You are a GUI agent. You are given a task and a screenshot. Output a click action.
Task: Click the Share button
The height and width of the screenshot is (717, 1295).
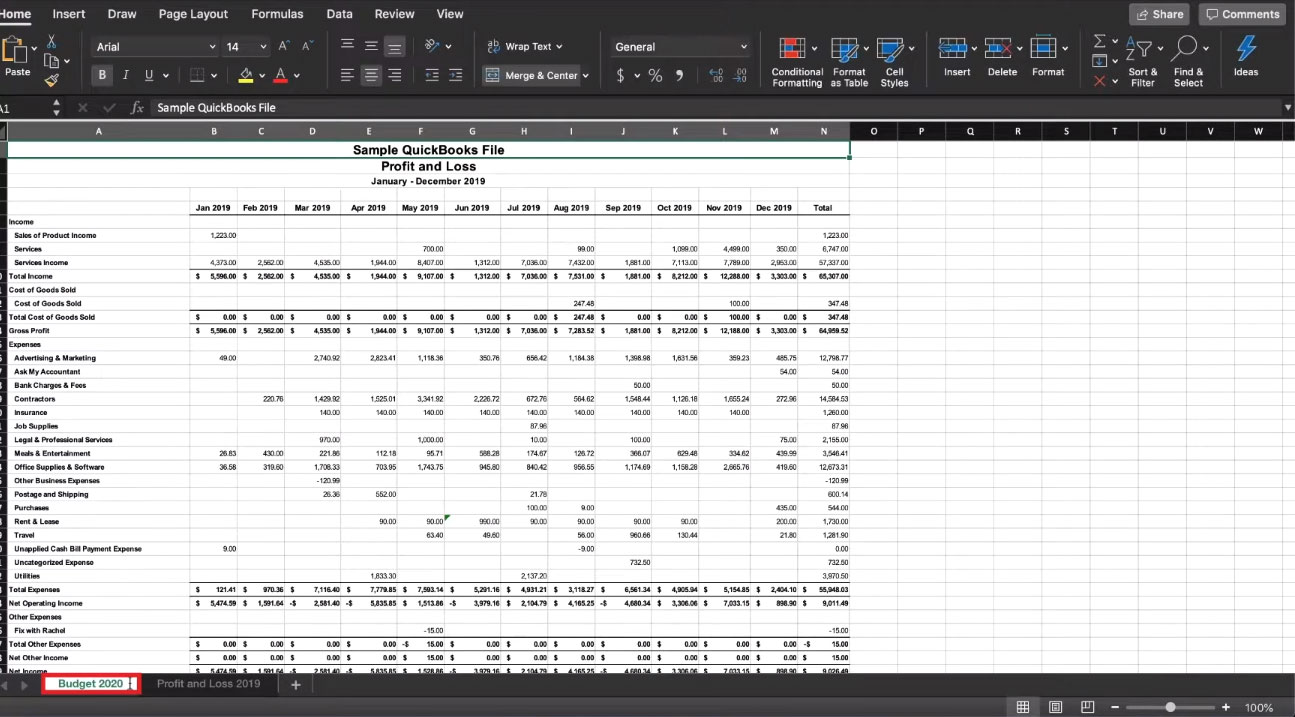pos(1160,14)
